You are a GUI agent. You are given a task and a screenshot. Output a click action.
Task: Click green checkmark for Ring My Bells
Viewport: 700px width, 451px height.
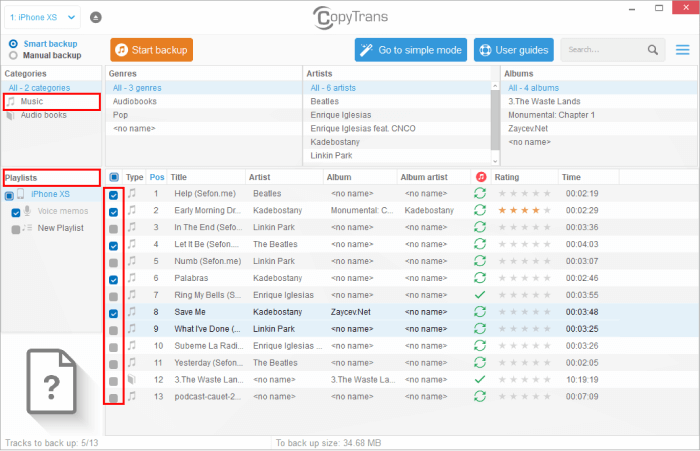coord(480,295)
